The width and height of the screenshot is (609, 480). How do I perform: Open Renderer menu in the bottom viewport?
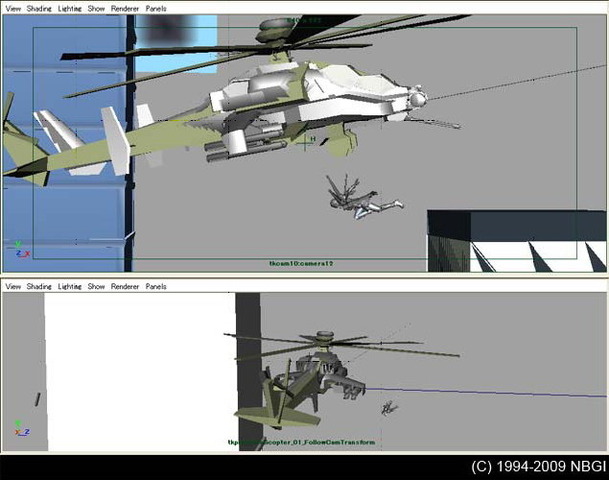tap(125, 286)
